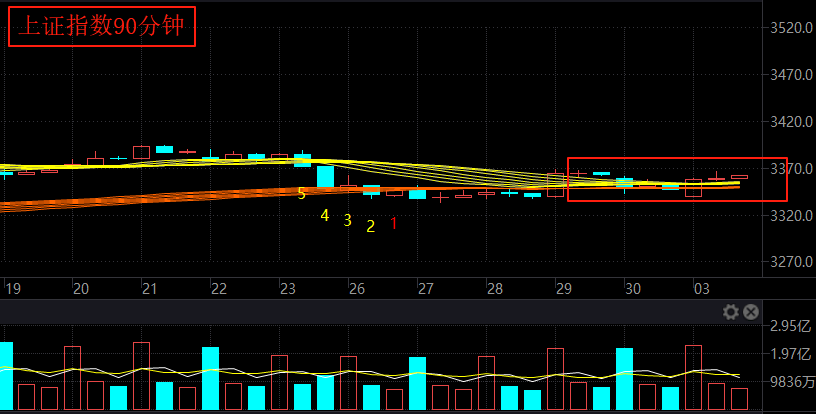Open volume indicator settings gear
This screenshot has width=816, height=414.
[731, 312]
